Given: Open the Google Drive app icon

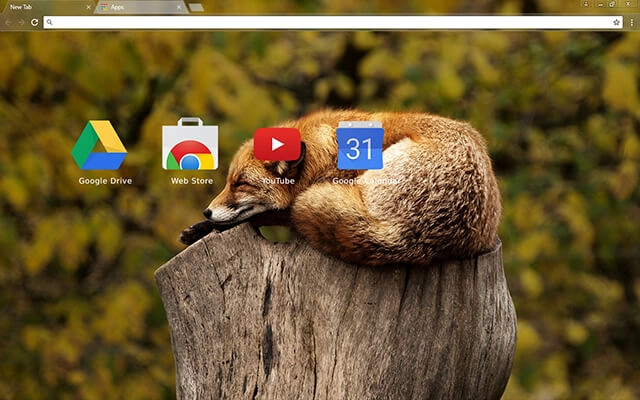Looking at the screenshot, I should click(99, 144).
